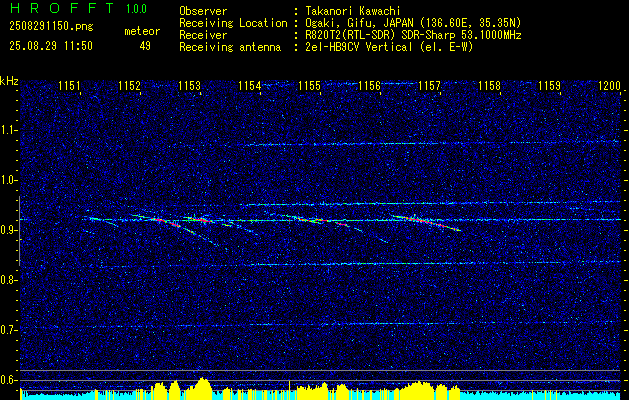
Task: Click the HROFFT program title
Action: (x=62, y=8)
